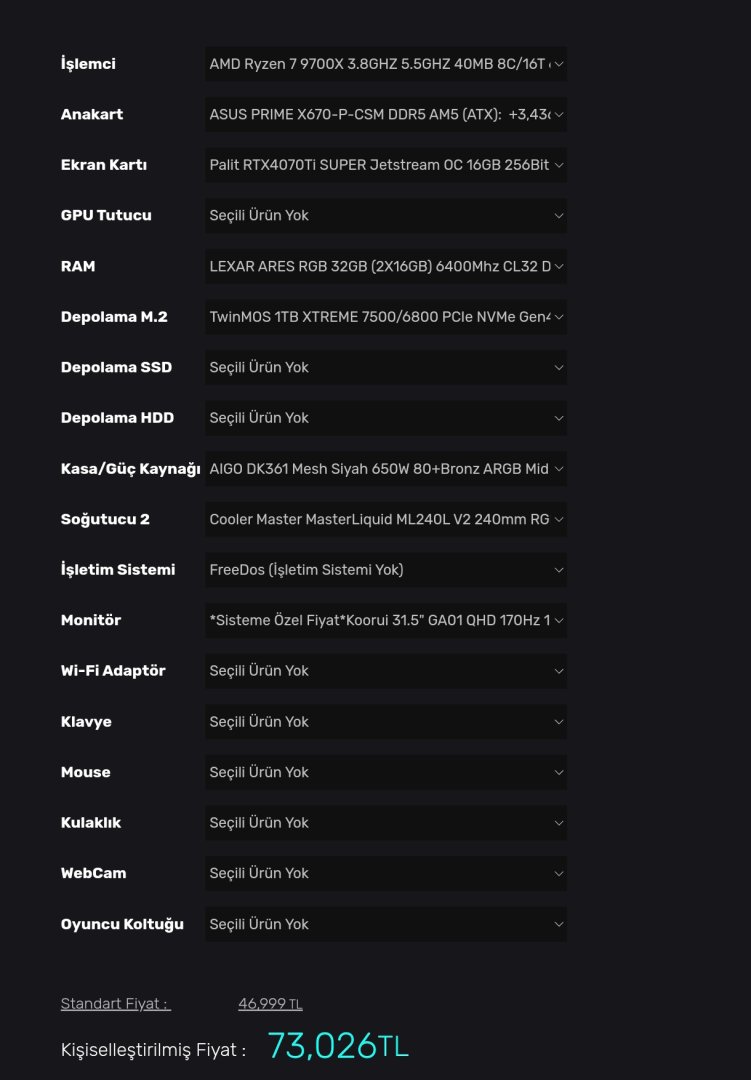Click the 46,999 TL standard price
Image resolution: width=751 pixels, height=1080 pixels.
[270, 1004]
